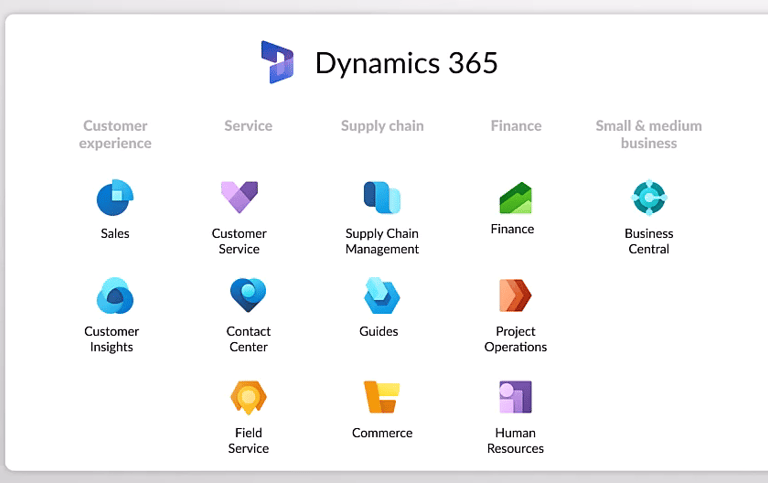Click the Contact Center label

click(248, 339)
